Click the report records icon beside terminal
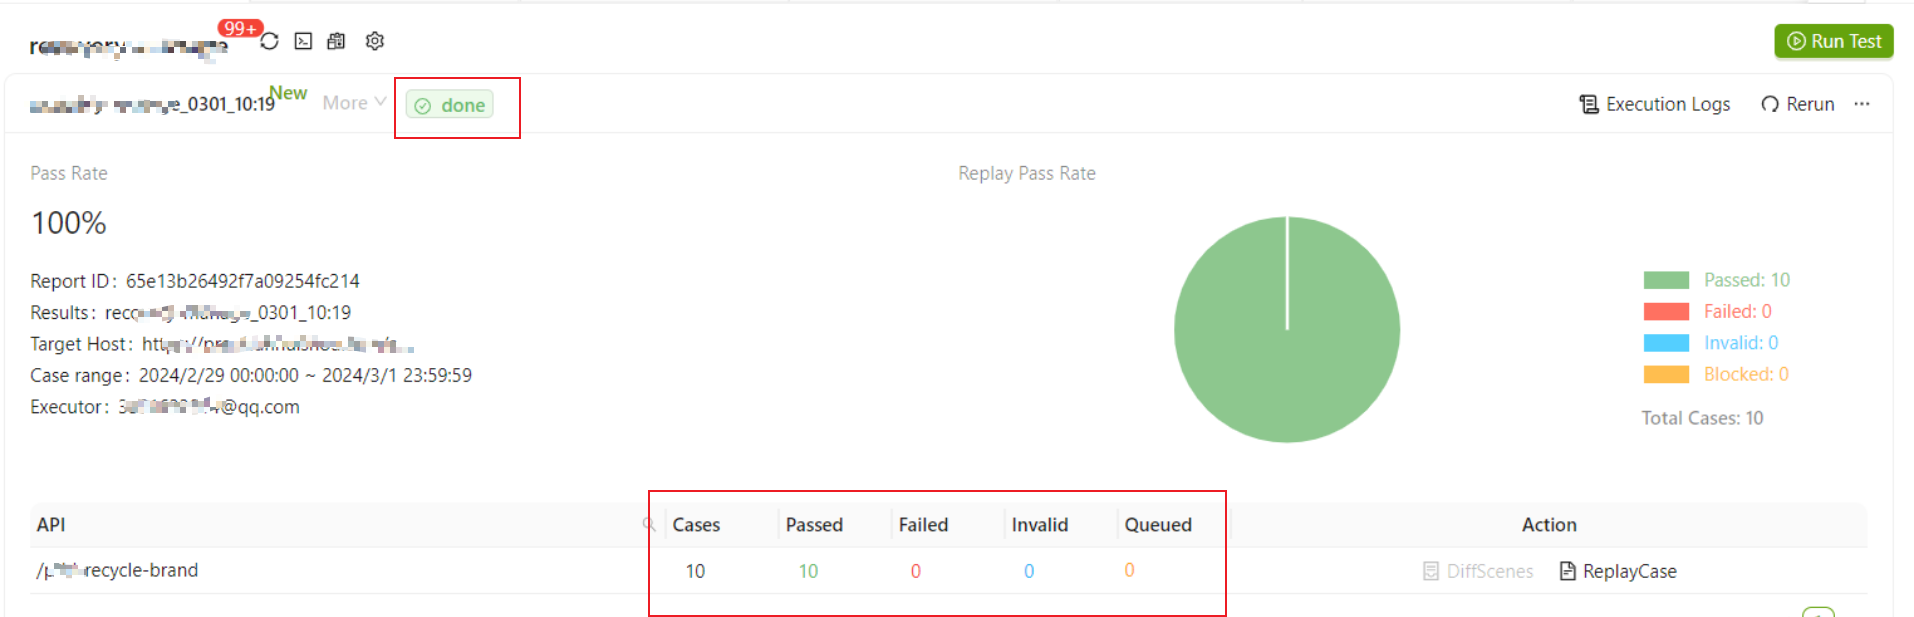Viewport: 1914px width, 617px height. tap(336, 41)
